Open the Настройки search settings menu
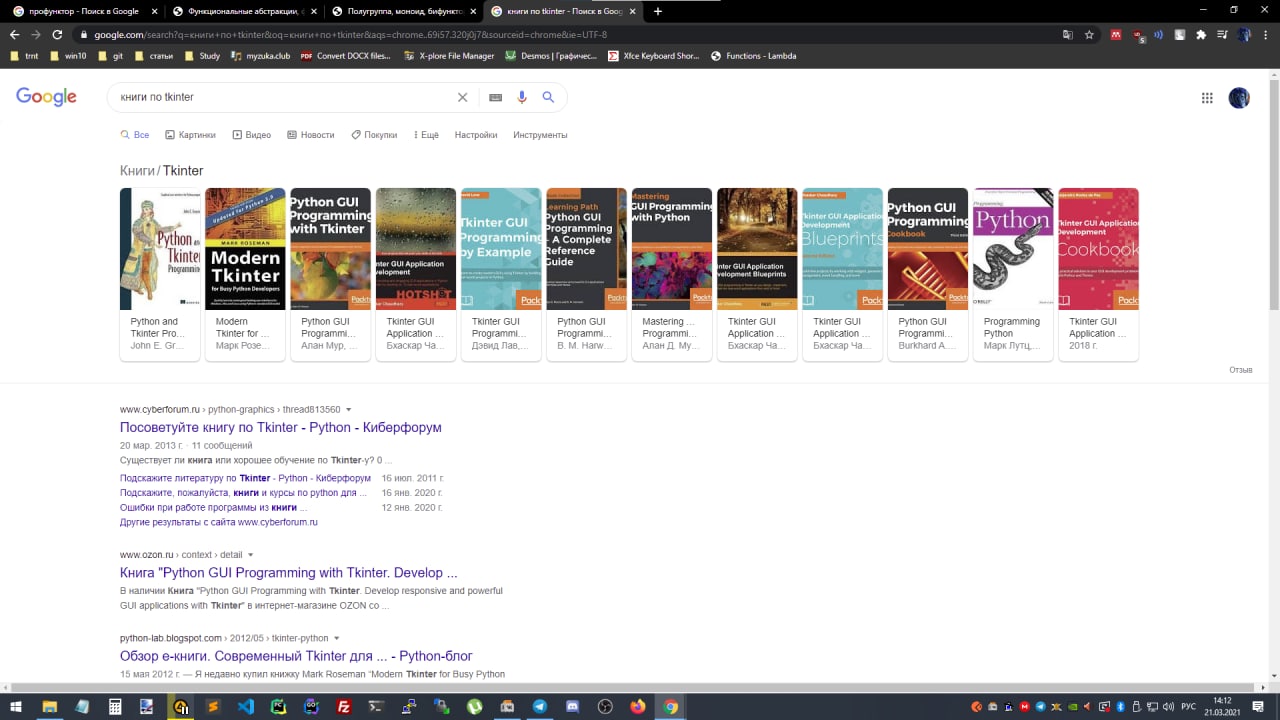 pos(476,135)
